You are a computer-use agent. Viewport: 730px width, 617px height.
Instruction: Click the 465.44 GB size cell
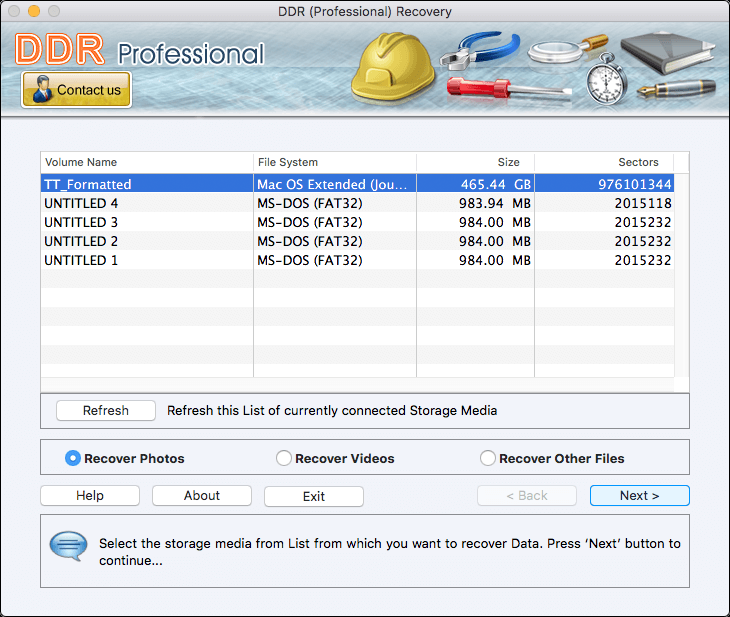coord(475,184)
